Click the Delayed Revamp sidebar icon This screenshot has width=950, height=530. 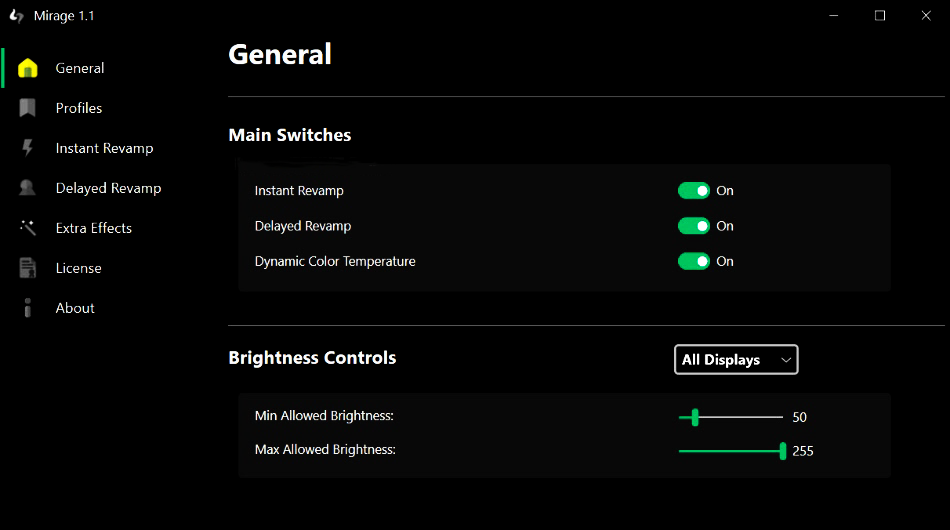point(27,188)
